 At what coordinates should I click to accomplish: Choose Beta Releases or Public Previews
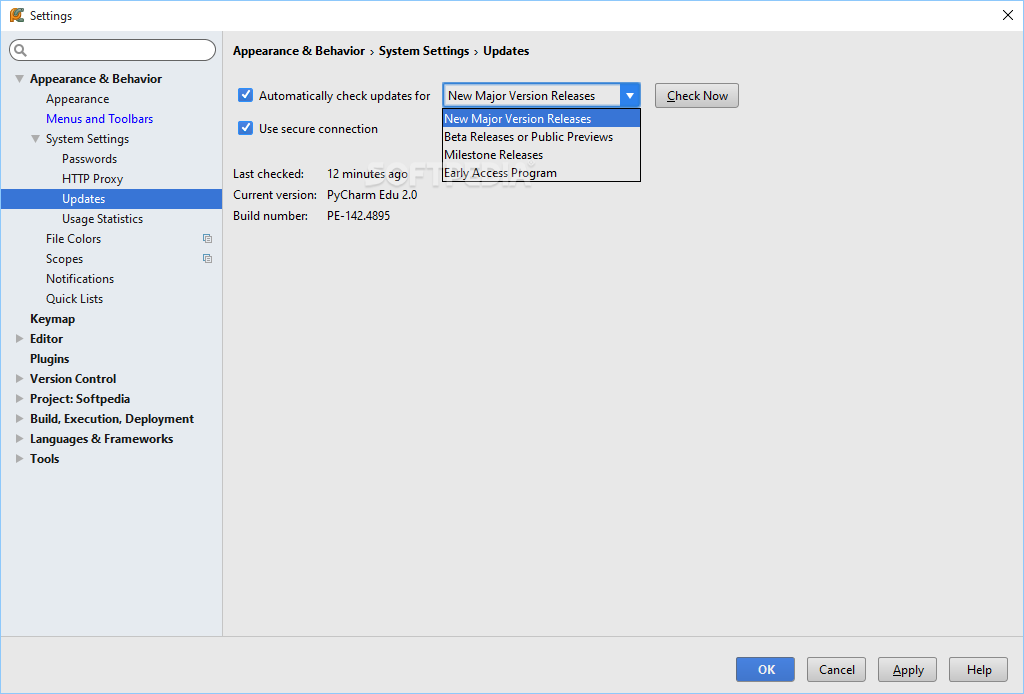coord(541,137)
